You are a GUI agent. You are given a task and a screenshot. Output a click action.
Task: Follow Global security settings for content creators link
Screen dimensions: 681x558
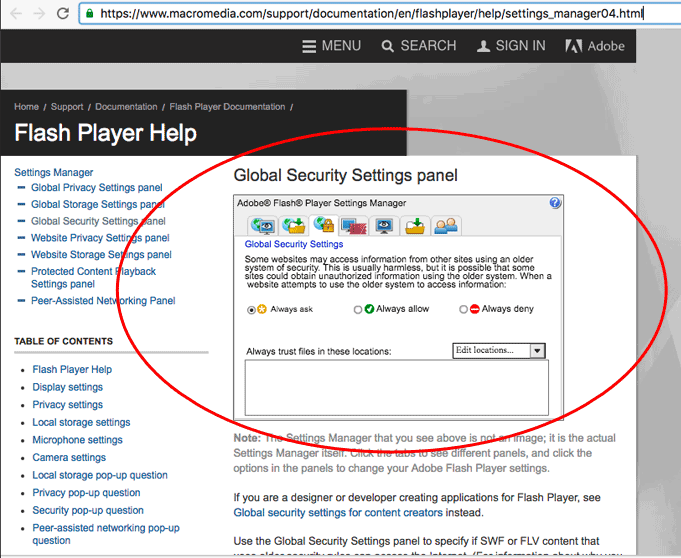[338, 513]
